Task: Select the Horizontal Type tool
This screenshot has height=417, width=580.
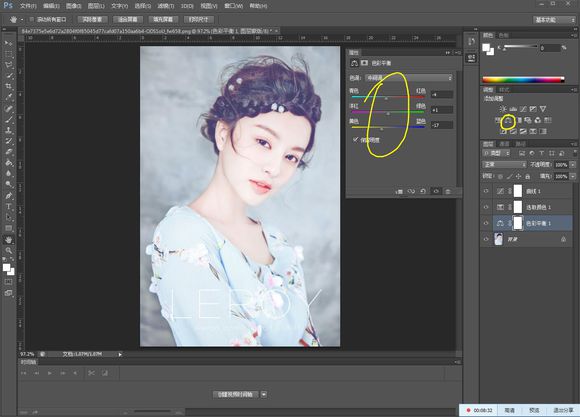Action: tap(8, 206)
